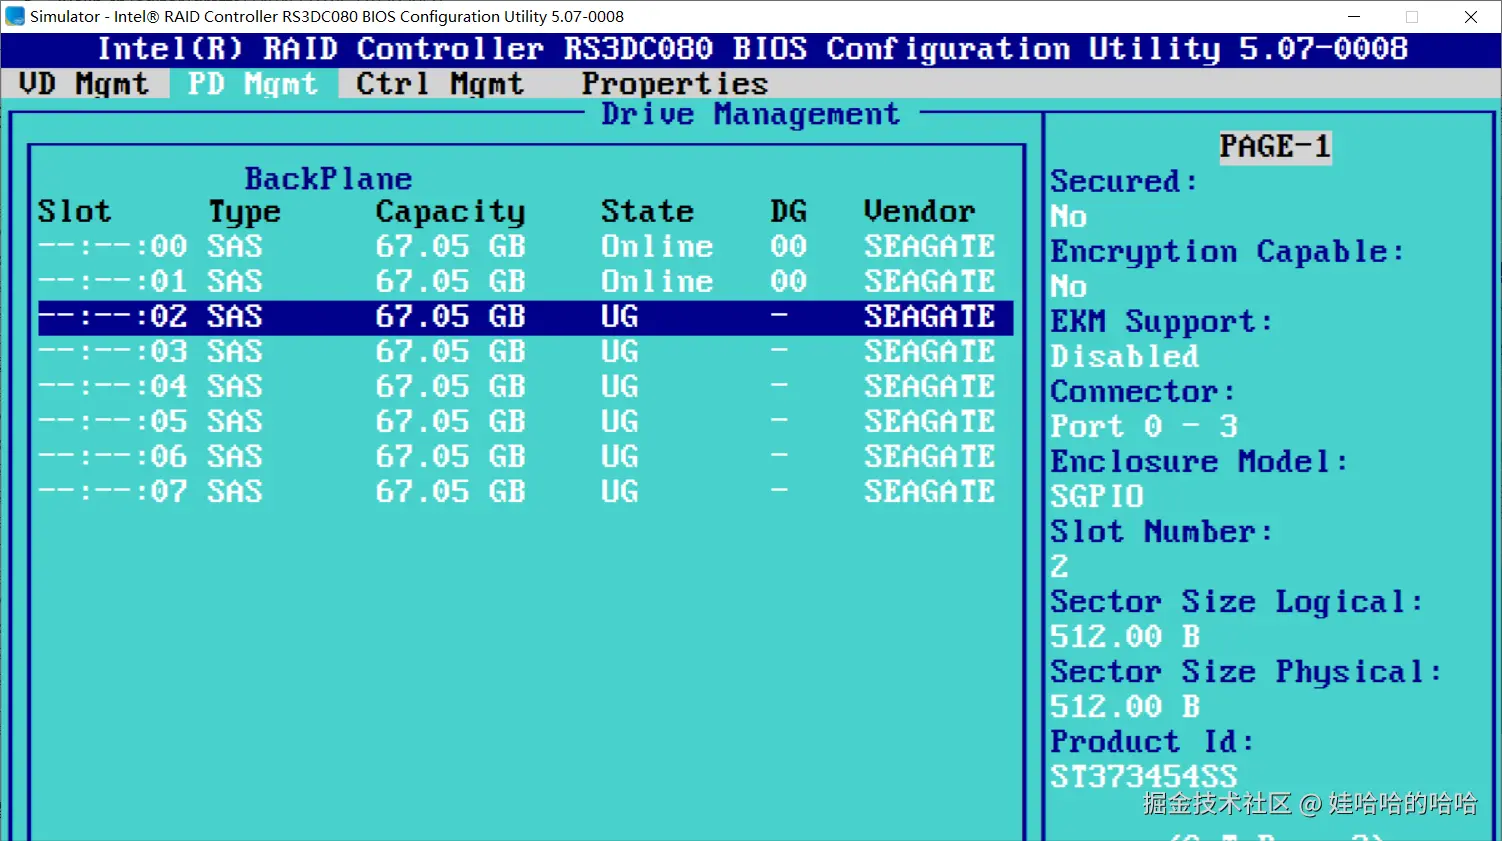The width and height of the screenshot is (1502, 841).
Task: Close the Simulator window
Action: (1471, 16)
